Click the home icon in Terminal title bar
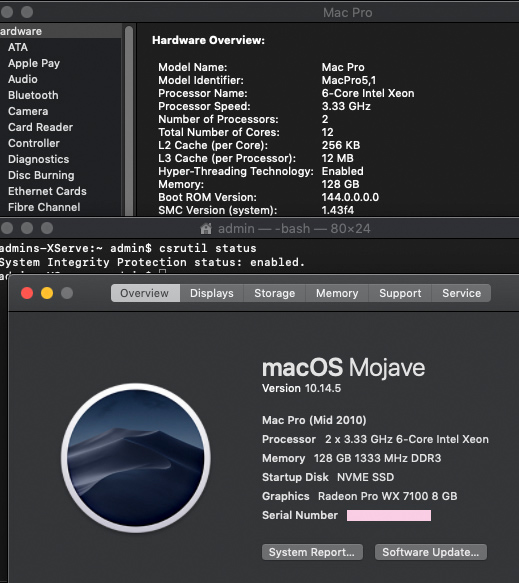Screen dimensions: 519x583 [206, 228]
